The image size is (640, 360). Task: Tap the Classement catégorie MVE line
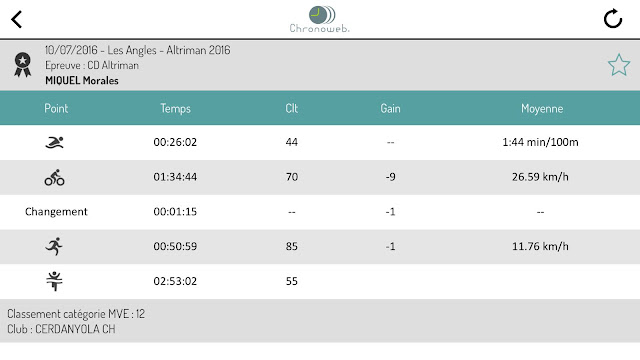(x=76, y=314)
